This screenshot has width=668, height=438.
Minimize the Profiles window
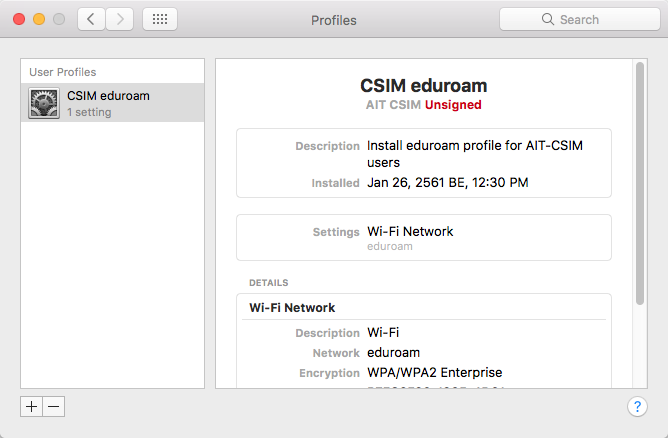[39, 19]
